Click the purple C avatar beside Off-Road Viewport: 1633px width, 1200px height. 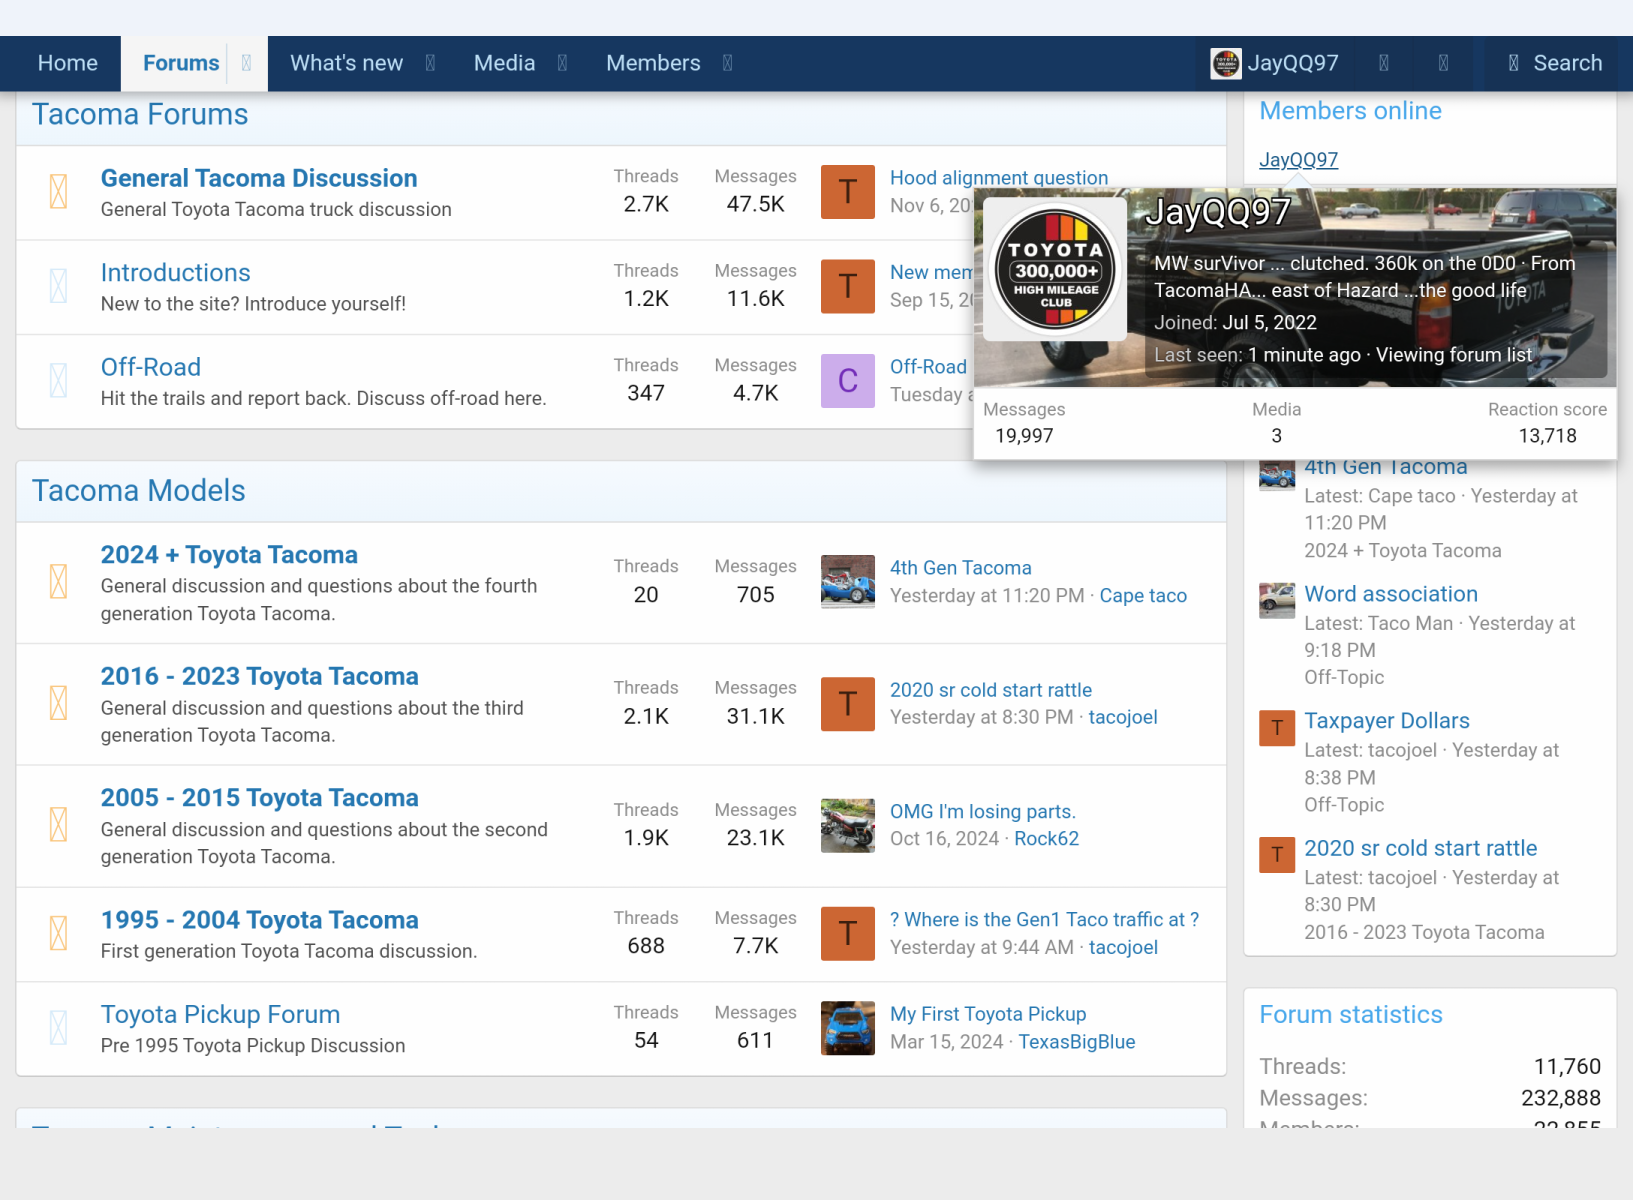point(847,381)
